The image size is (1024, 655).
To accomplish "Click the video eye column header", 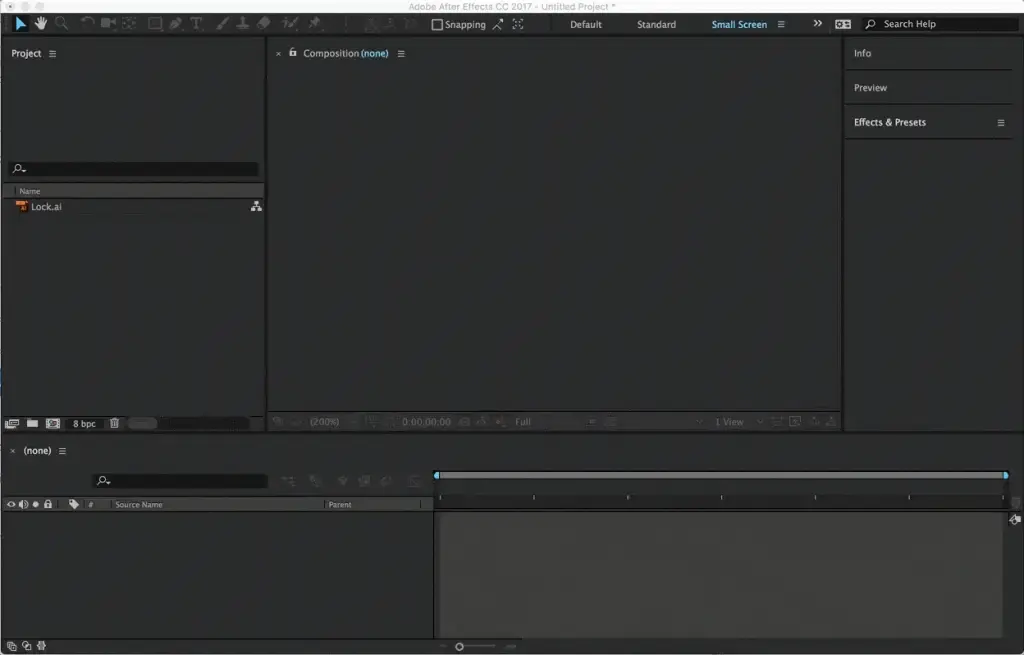I will pyautogui.click(x=10, y=504).
